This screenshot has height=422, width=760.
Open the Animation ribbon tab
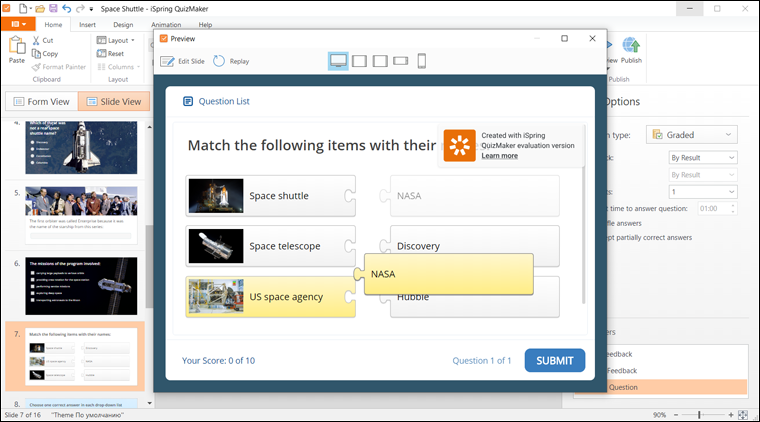[x=166, y=25]
